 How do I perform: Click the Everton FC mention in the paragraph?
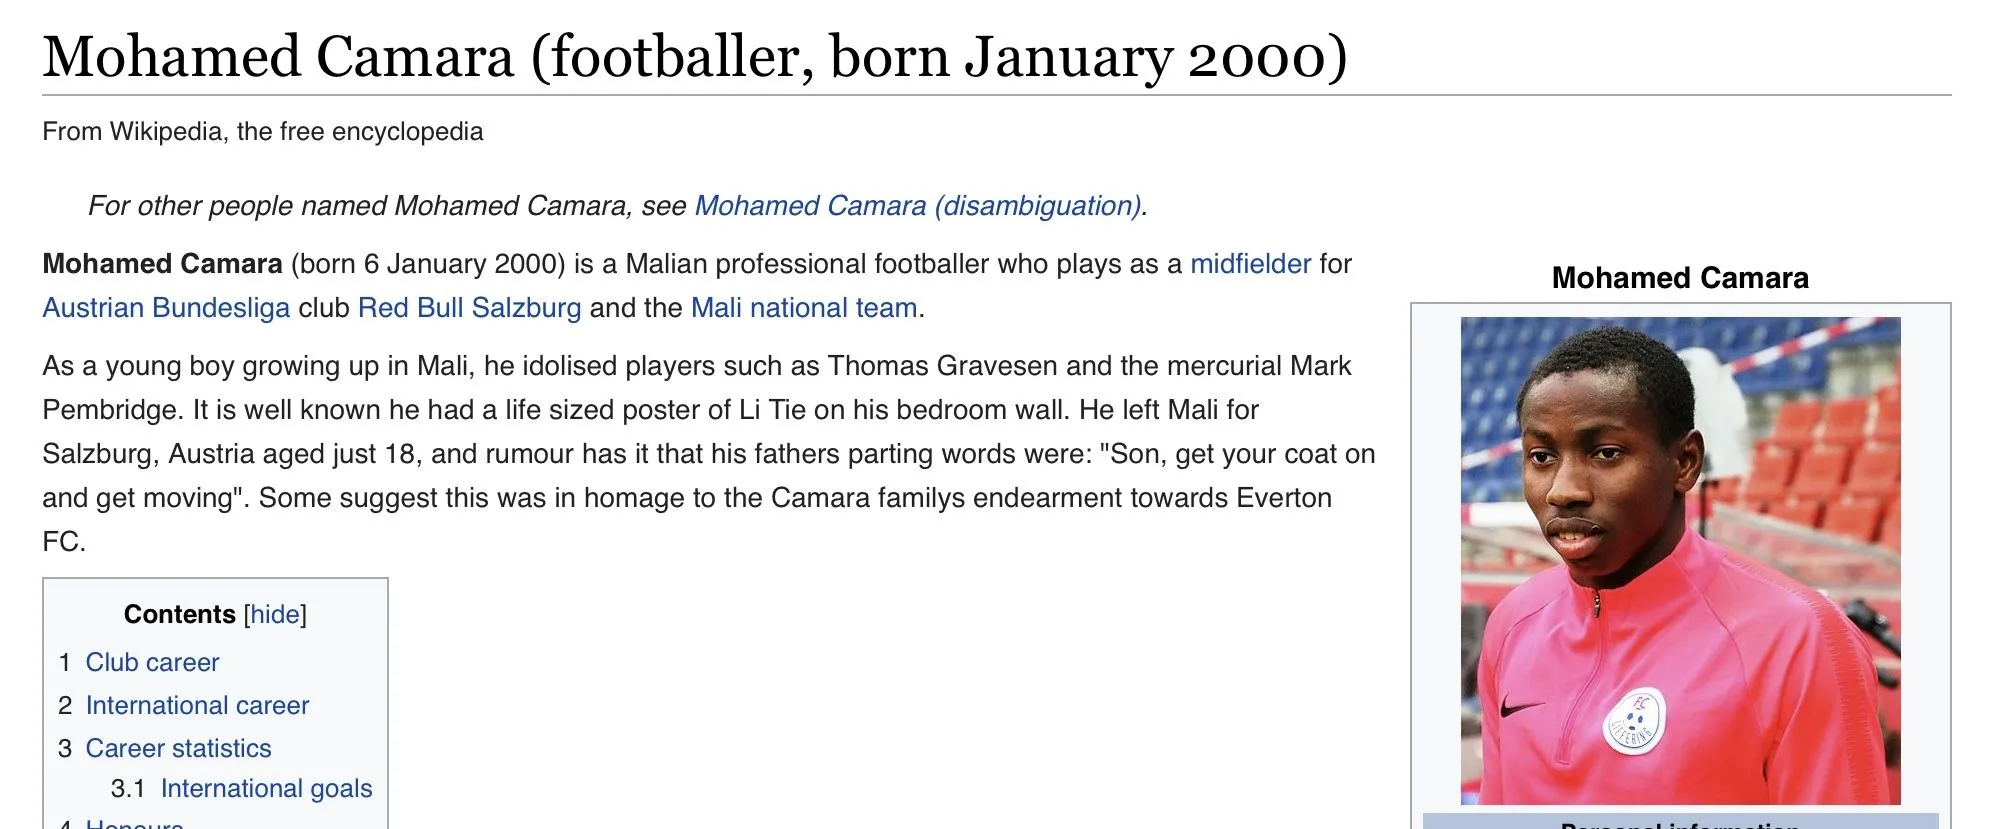1283,498
